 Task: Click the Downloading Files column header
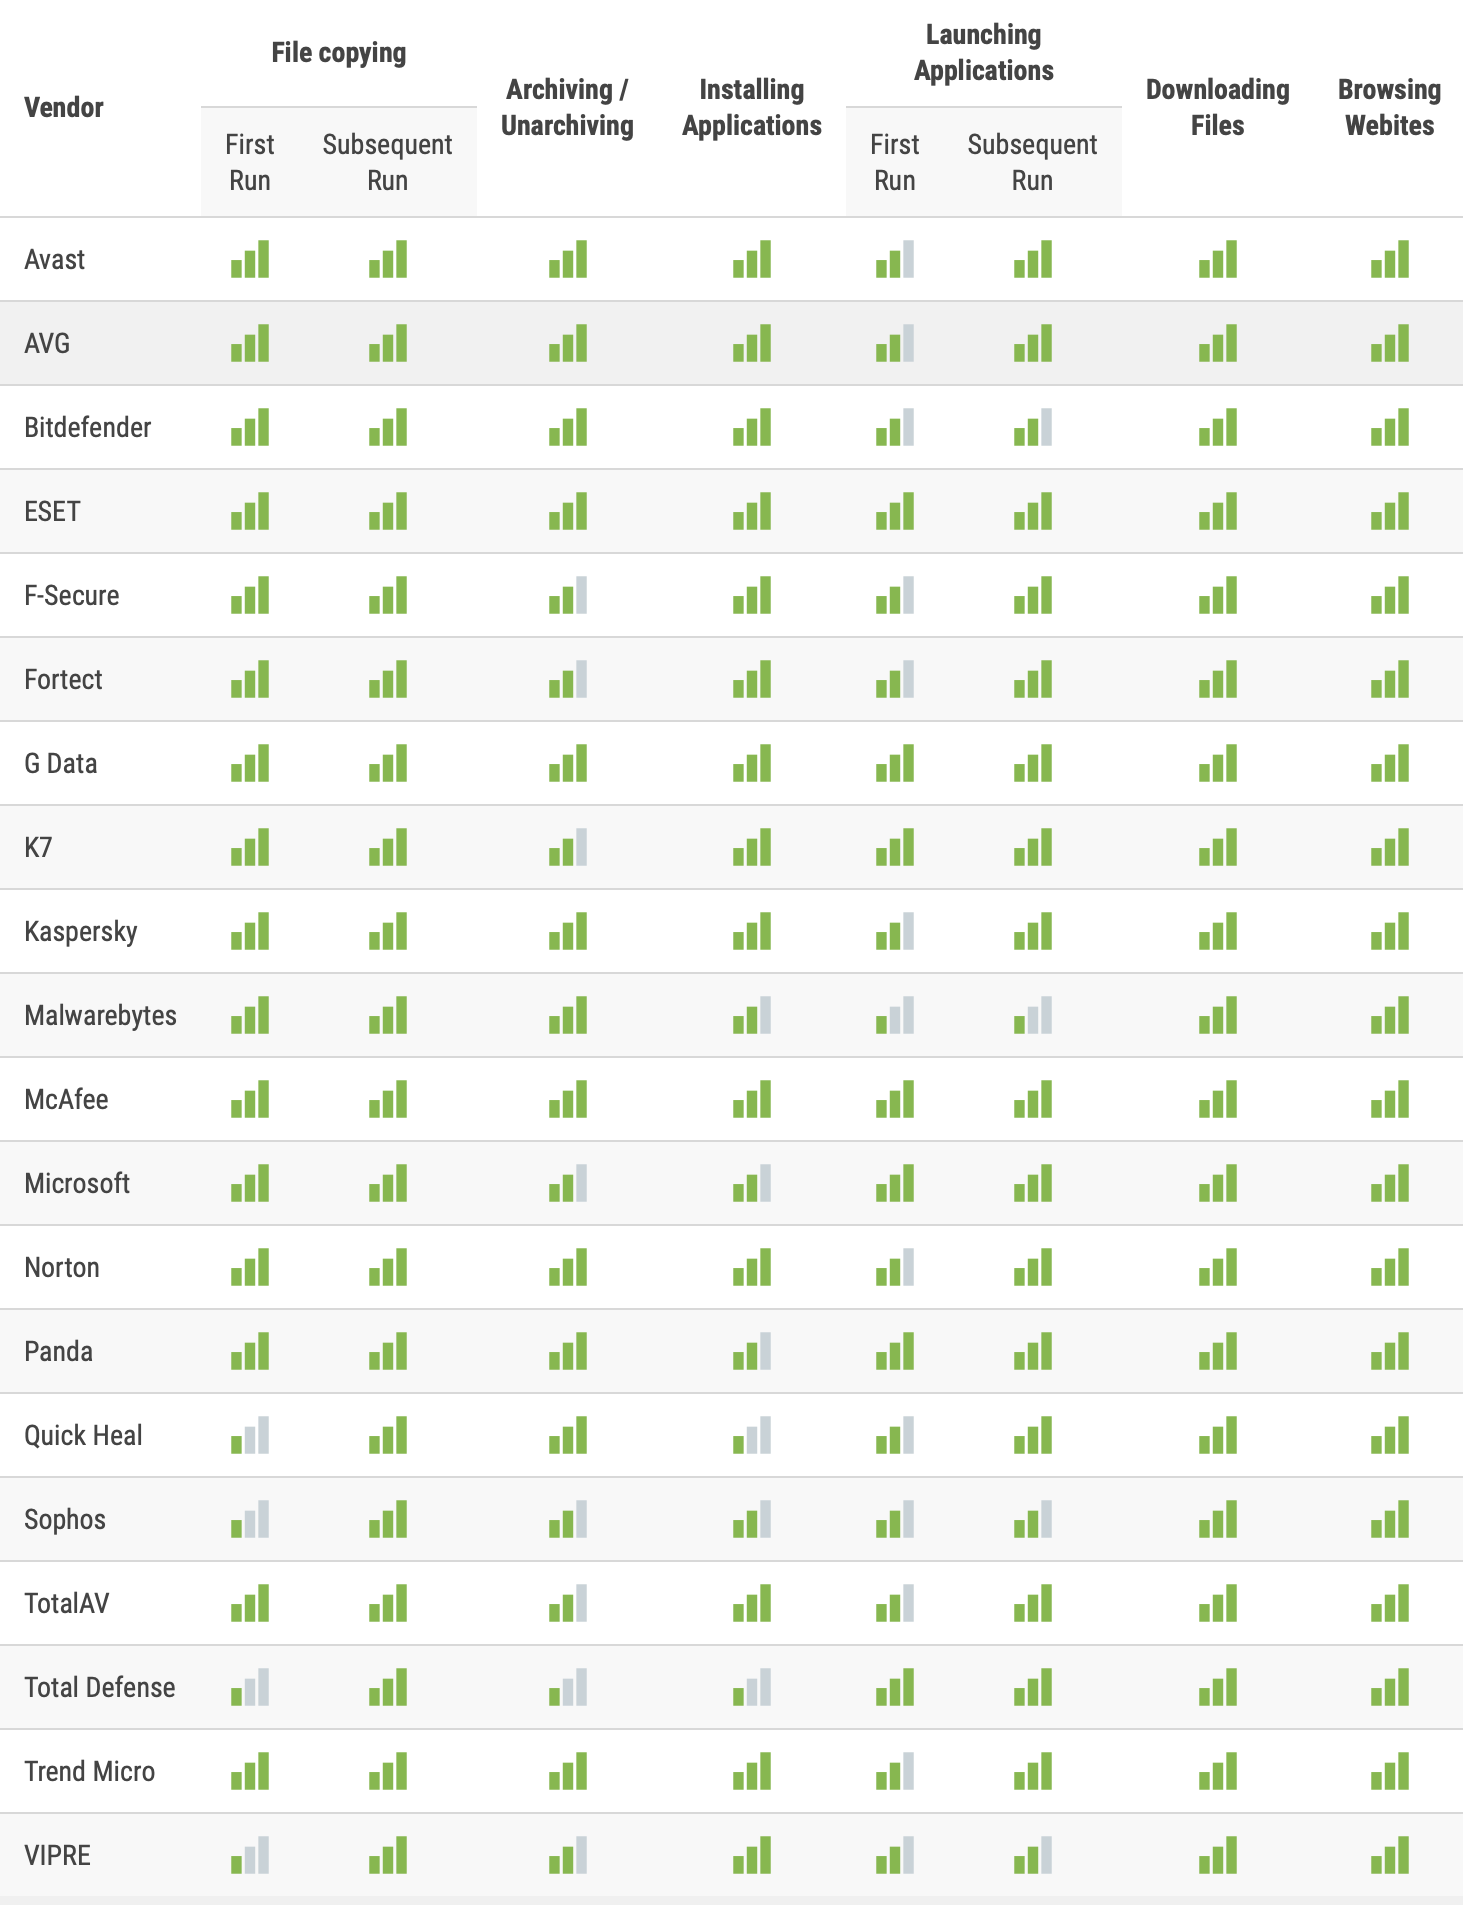click(1218, 107)
